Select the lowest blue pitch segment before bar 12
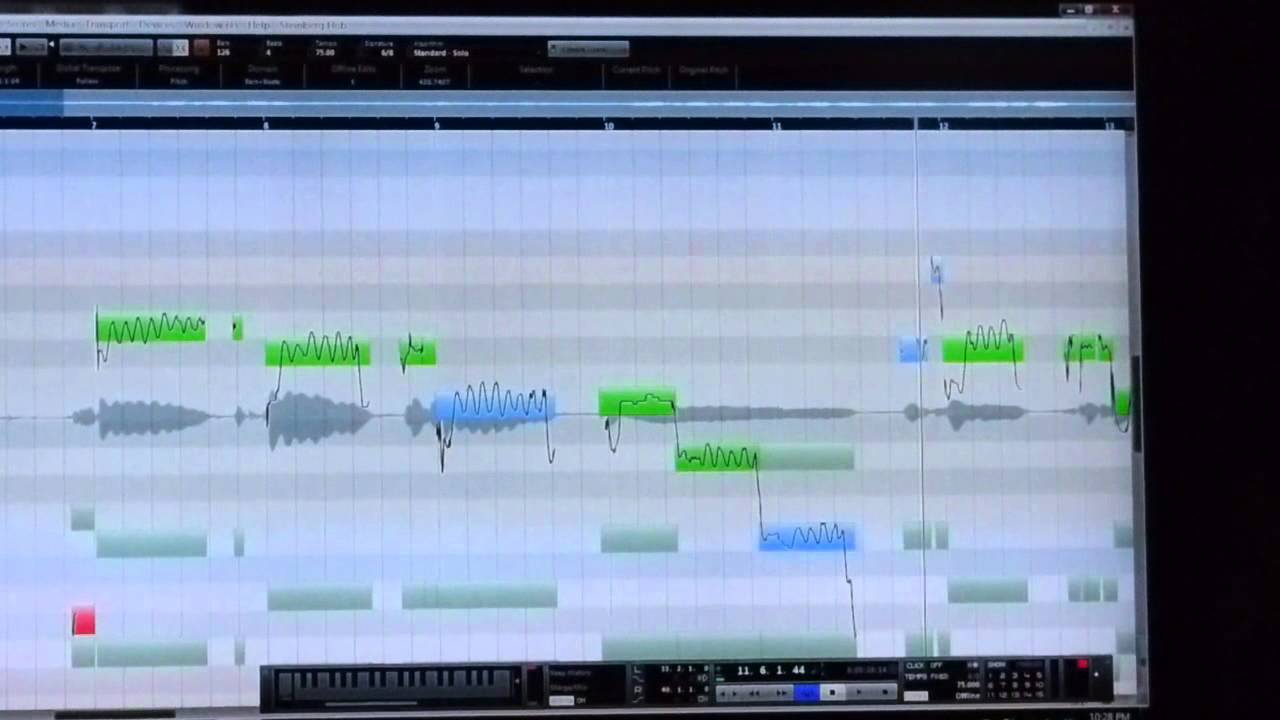Screen dimensions: 1280x720 click(x=805, y=538)
